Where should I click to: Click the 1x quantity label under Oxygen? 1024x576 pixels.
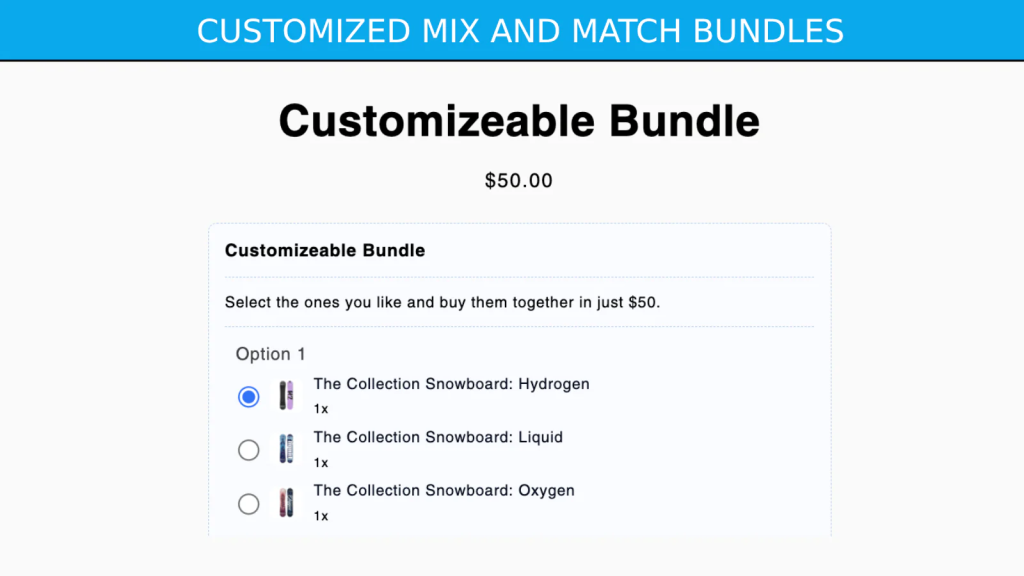point(318,516)
